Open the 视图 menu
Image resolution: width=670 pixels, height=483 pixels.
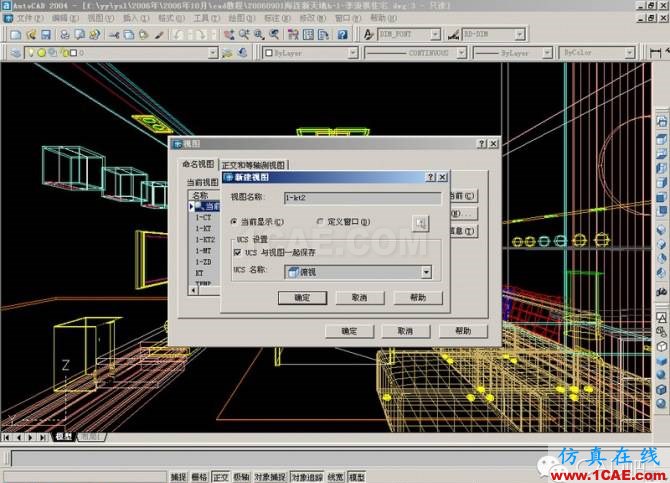coord(101,18)
